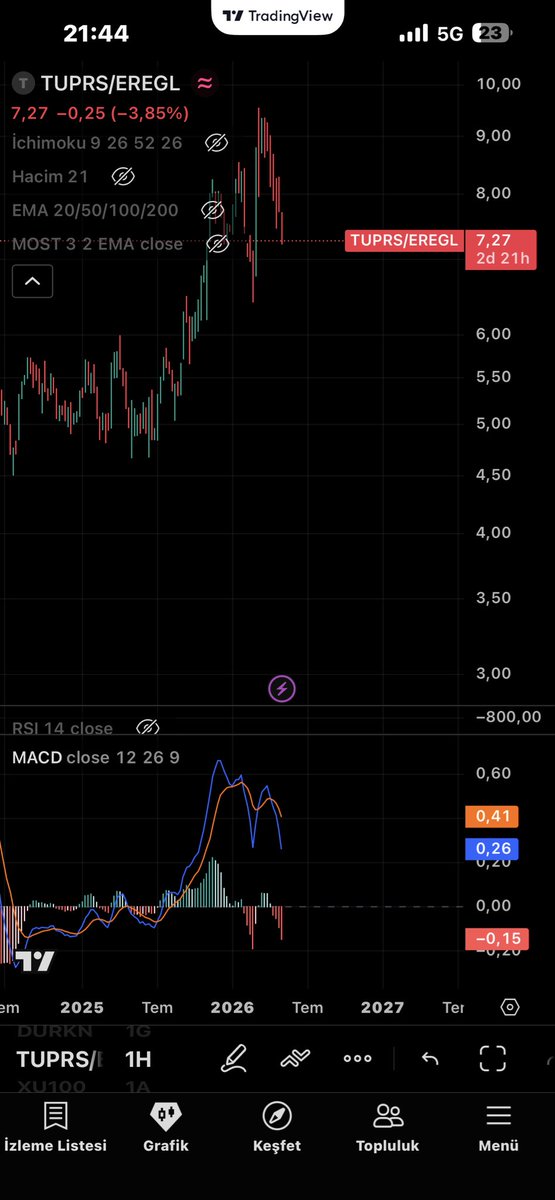
Task: Open the Keşfet tab
Action: (x=277, y=1128)
